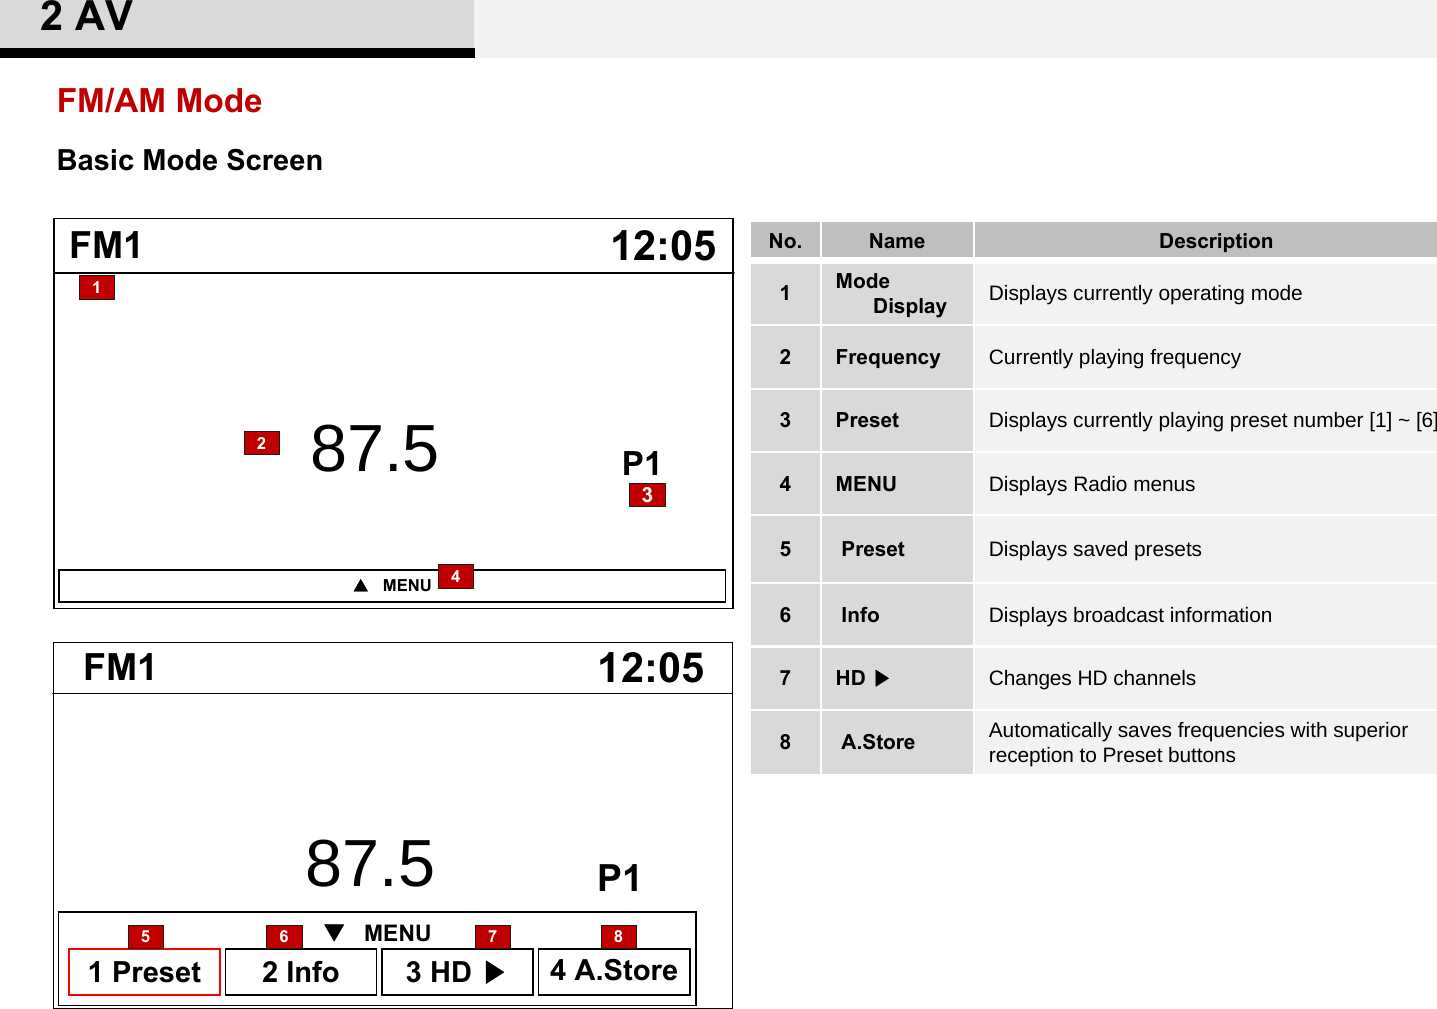Click 'Displays saved presets' description
This screenshot has width=1437, height=1009.
1095,549
